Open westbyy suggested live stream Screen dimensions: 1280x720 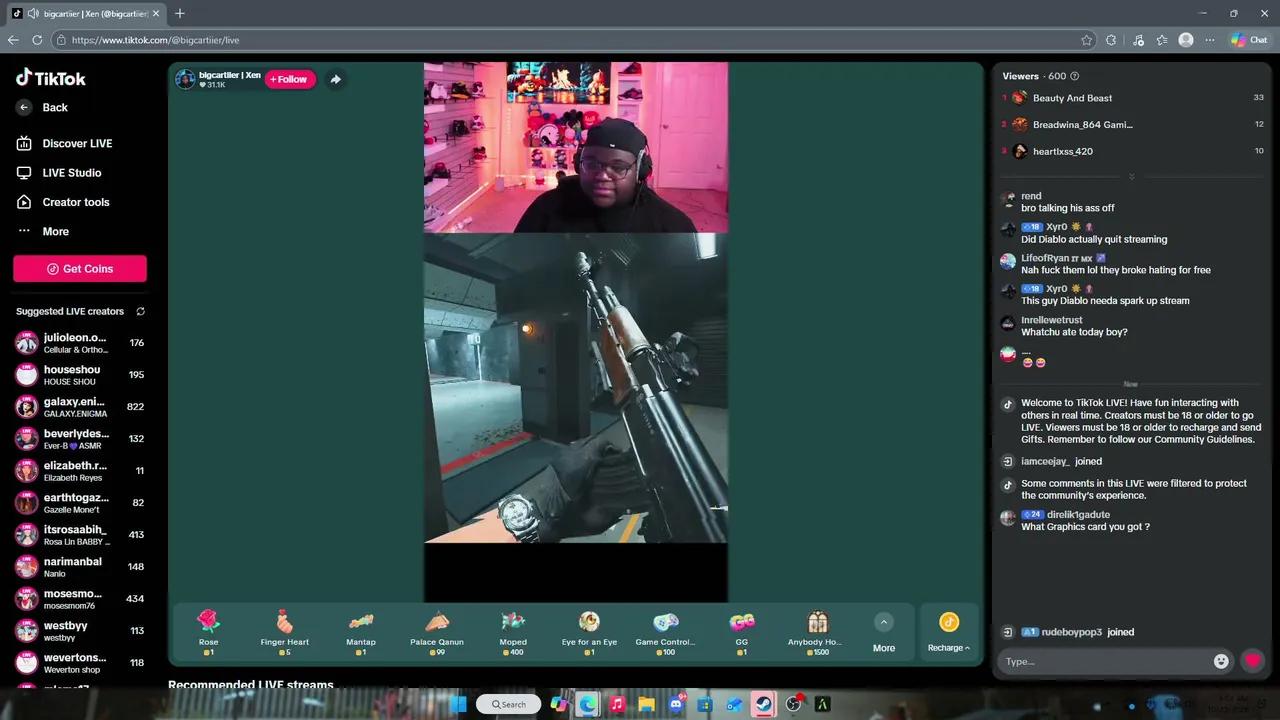(x=80, y=631)
